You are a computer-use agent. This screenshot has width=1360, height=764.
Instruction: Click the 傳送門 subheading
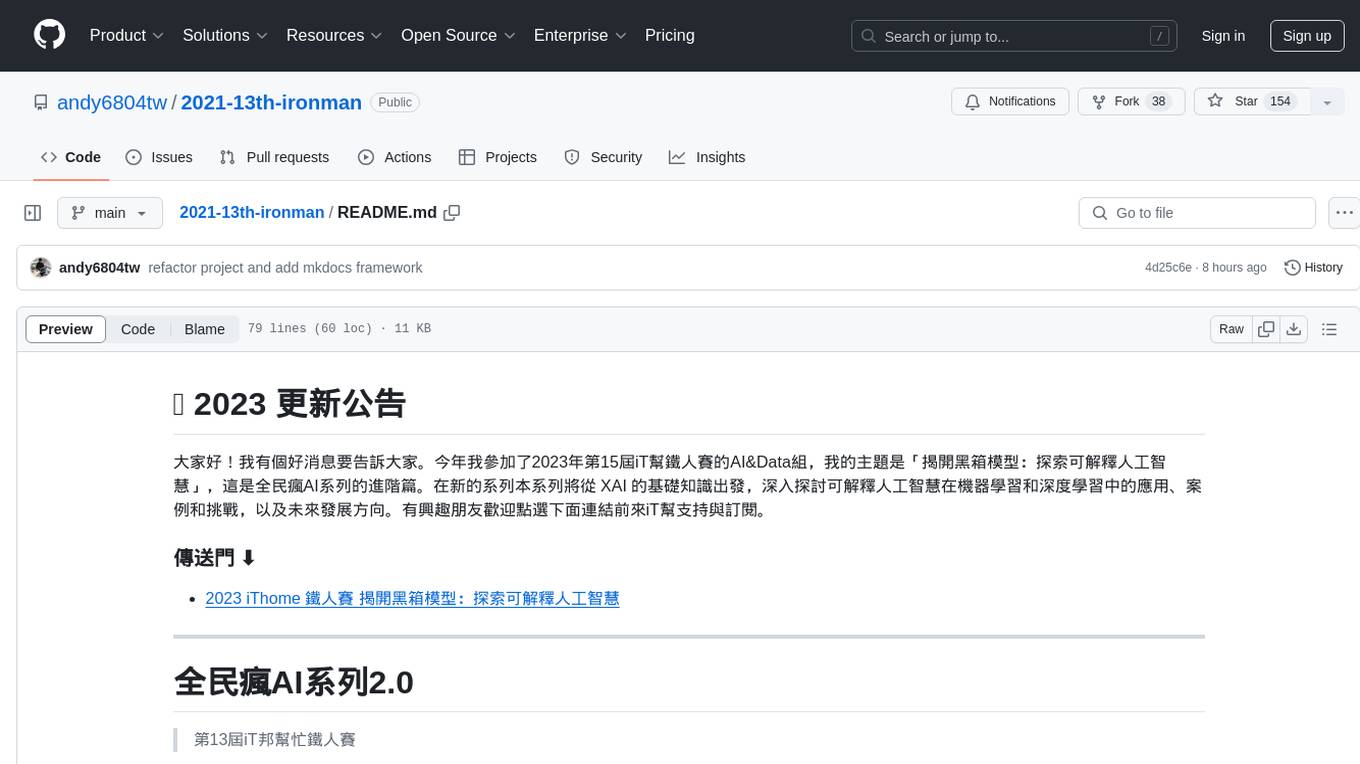click(x=215, y=557)
